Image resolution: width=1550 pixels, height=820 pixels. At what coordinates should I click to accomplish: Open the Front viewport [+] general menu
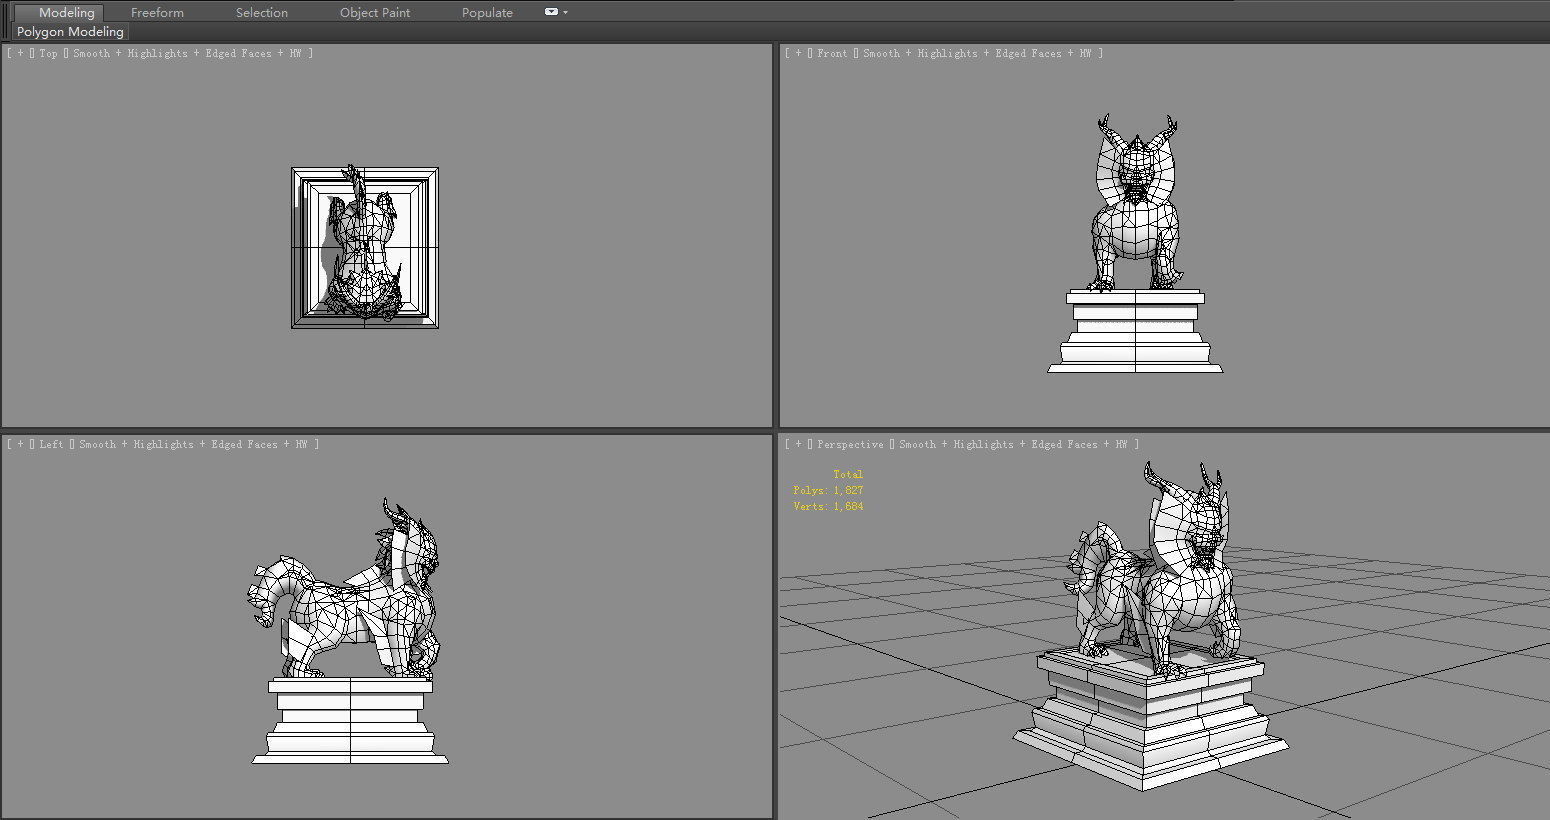coord(799,54)
